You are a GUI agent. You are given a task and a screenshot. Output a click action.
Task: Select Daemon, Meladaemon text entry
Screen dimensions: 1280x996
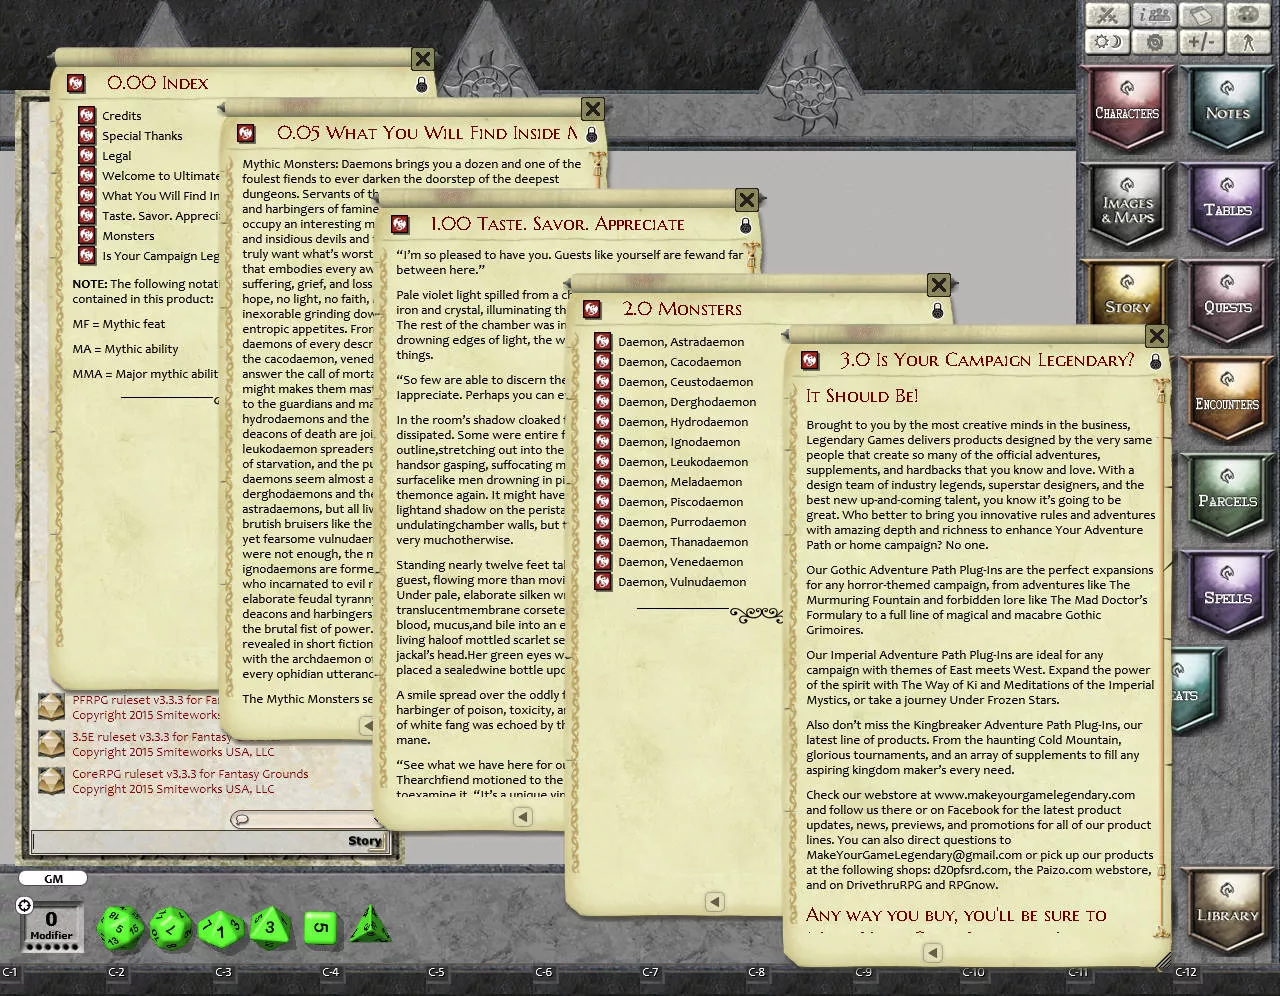pyautogui.click(x=680, y=482)
